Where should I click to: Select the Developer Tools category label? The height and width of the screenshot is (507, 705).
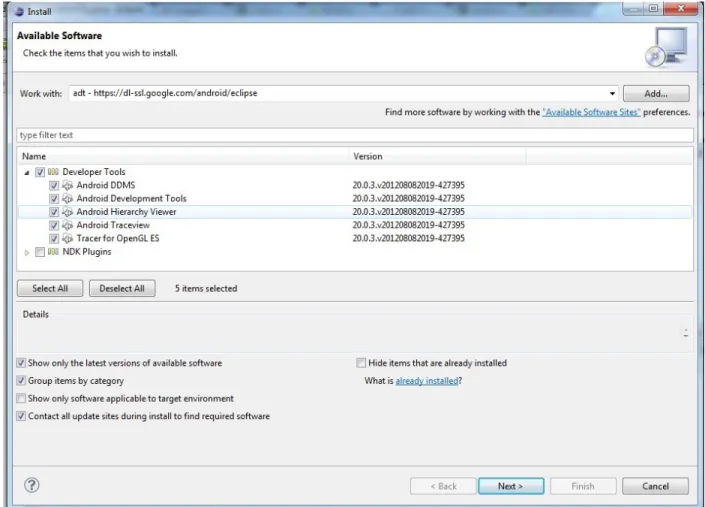coord(94,172)
